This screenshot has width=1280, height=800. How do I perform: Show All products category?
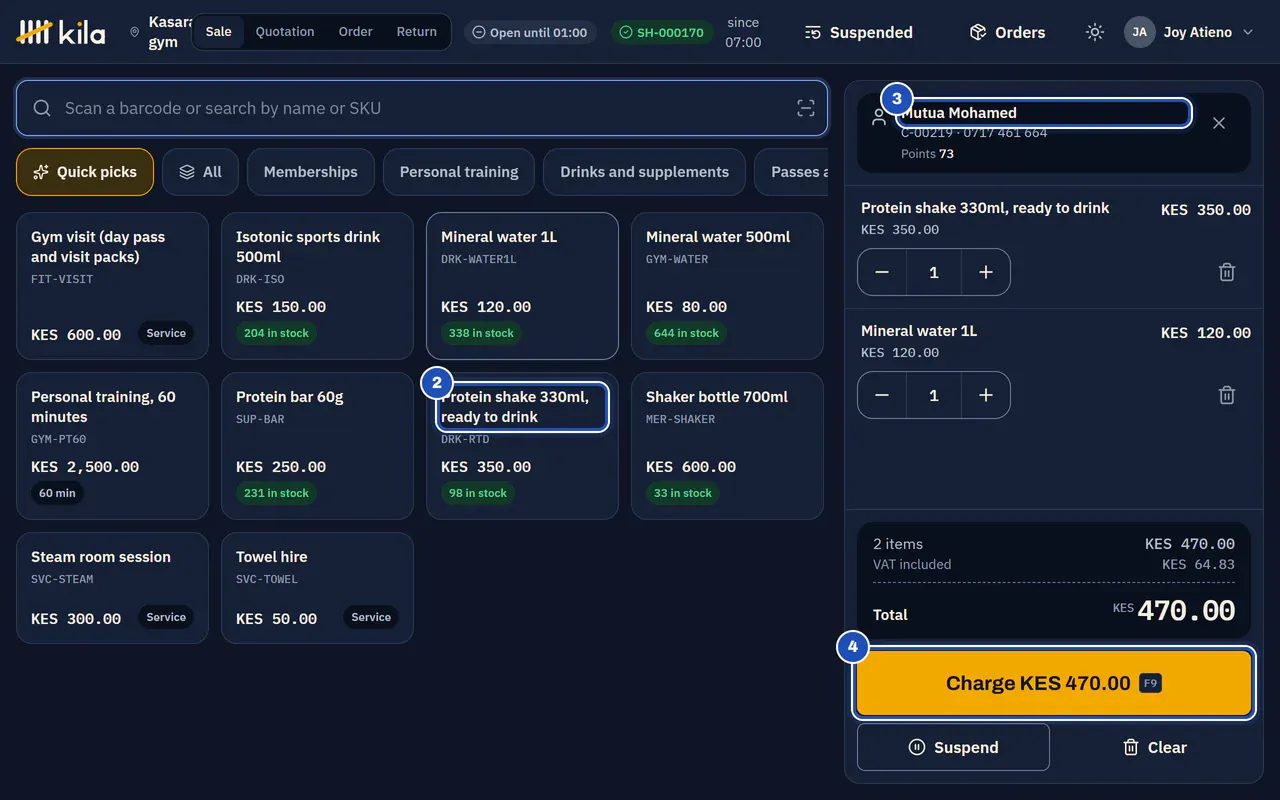click(x=200, y=172)
